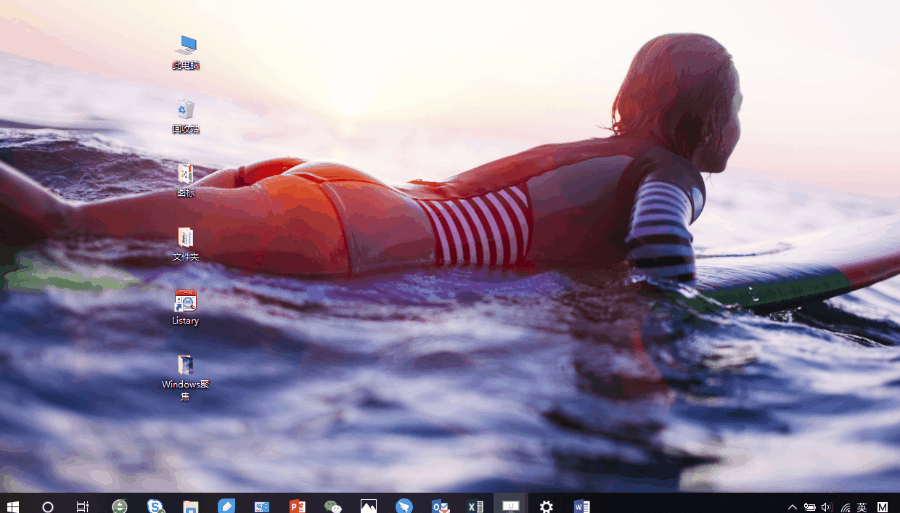The height and width of the screenshot is (513, 900).
Task: Launch Excel from the taskbar
Action: pyautogui.click(x=475, y=506)
